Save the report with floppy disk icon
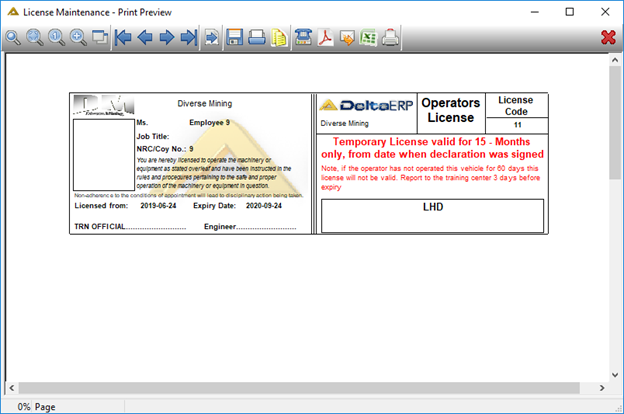Image resolution: width=624 pixels, height=414 pixels. (x=234, y=37)
